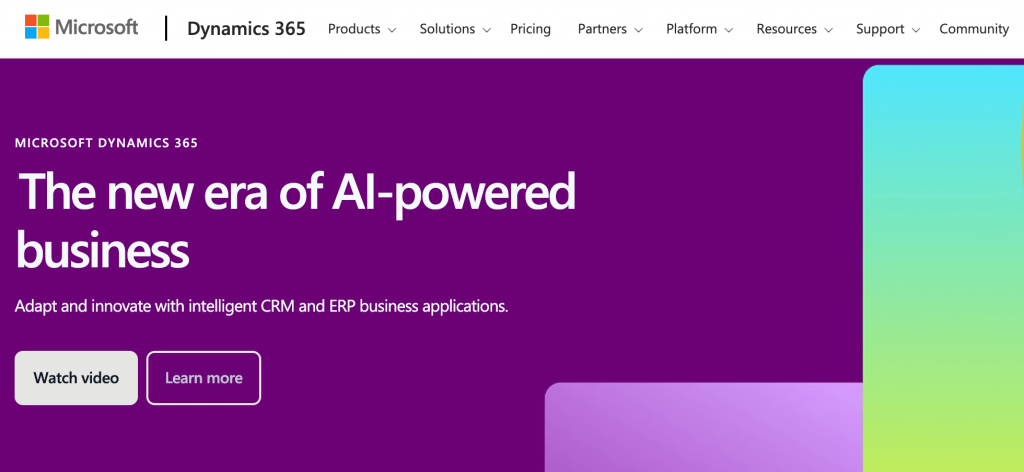
Task: Expand the Partners chevron arrow
Action: click(638, 30)
